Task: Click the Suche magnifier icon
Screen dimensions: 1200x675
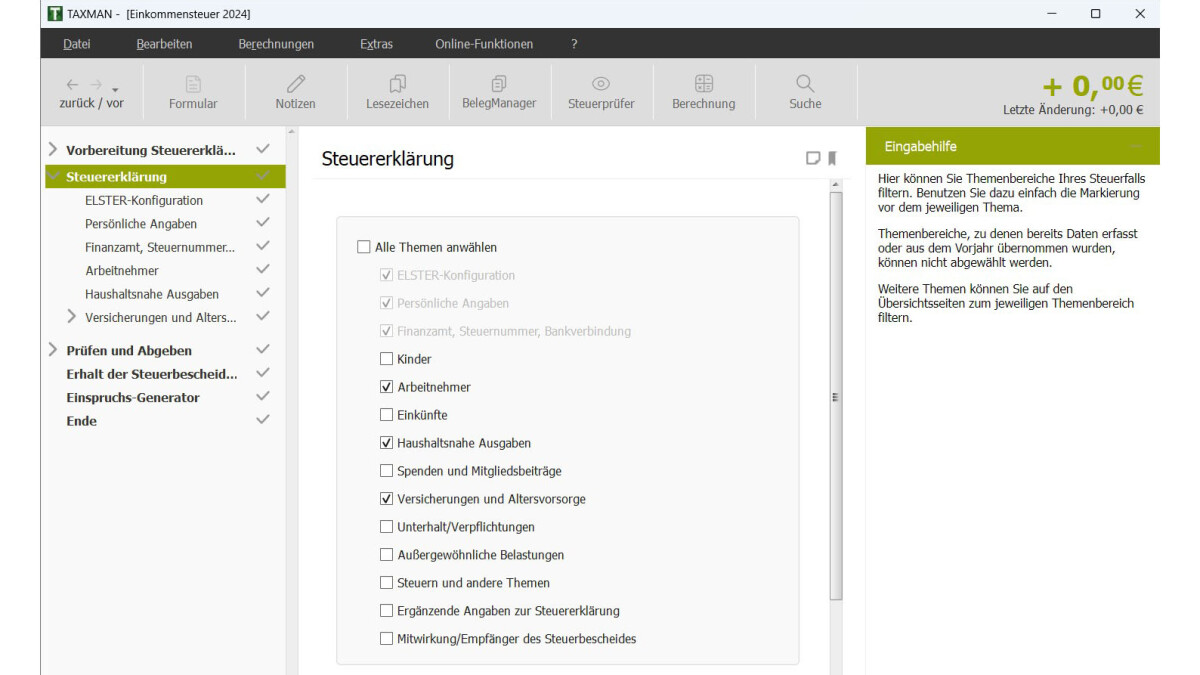Action: 805,85
